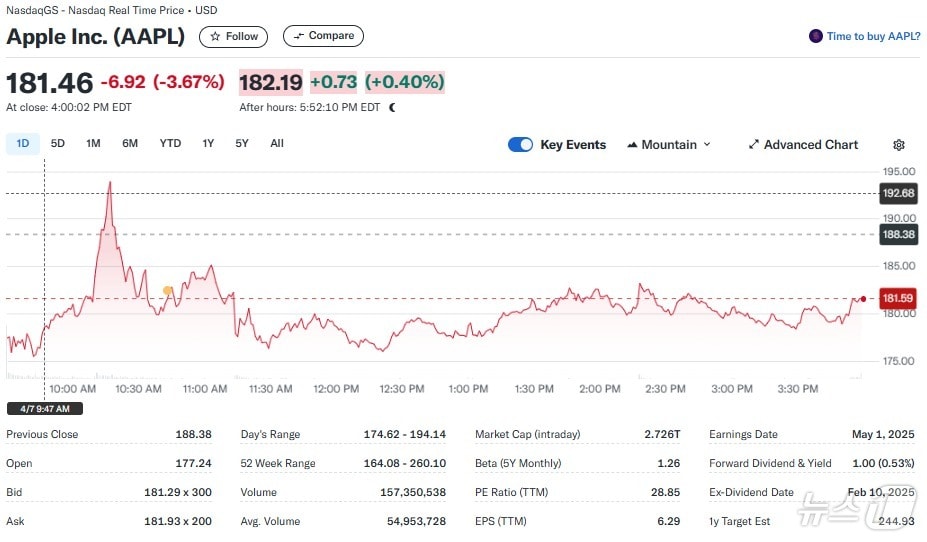Open chart settings gear icon
Image resolution: width=927 pixels, height=542 pixels.
[898, 145]
